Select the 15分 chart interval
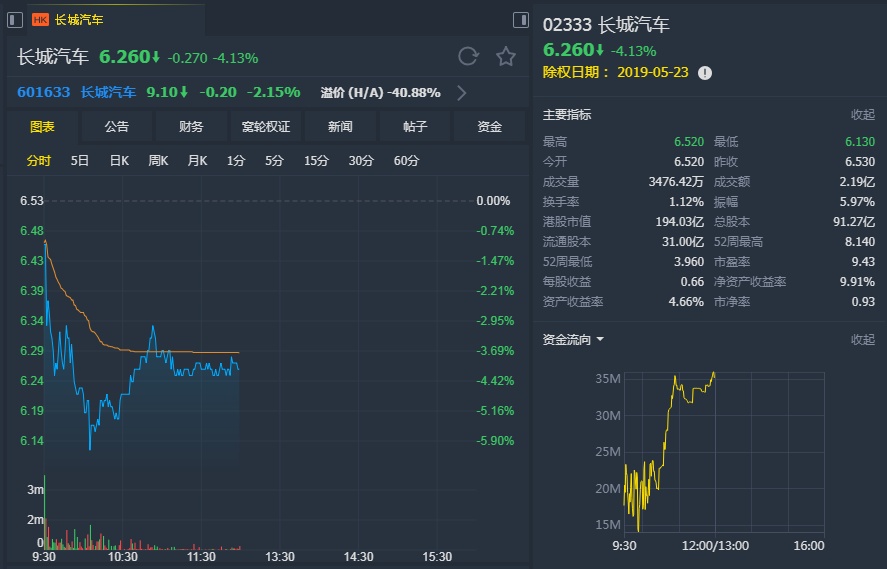The width and height of the screenshot is (887, 569). pos(316,161)
